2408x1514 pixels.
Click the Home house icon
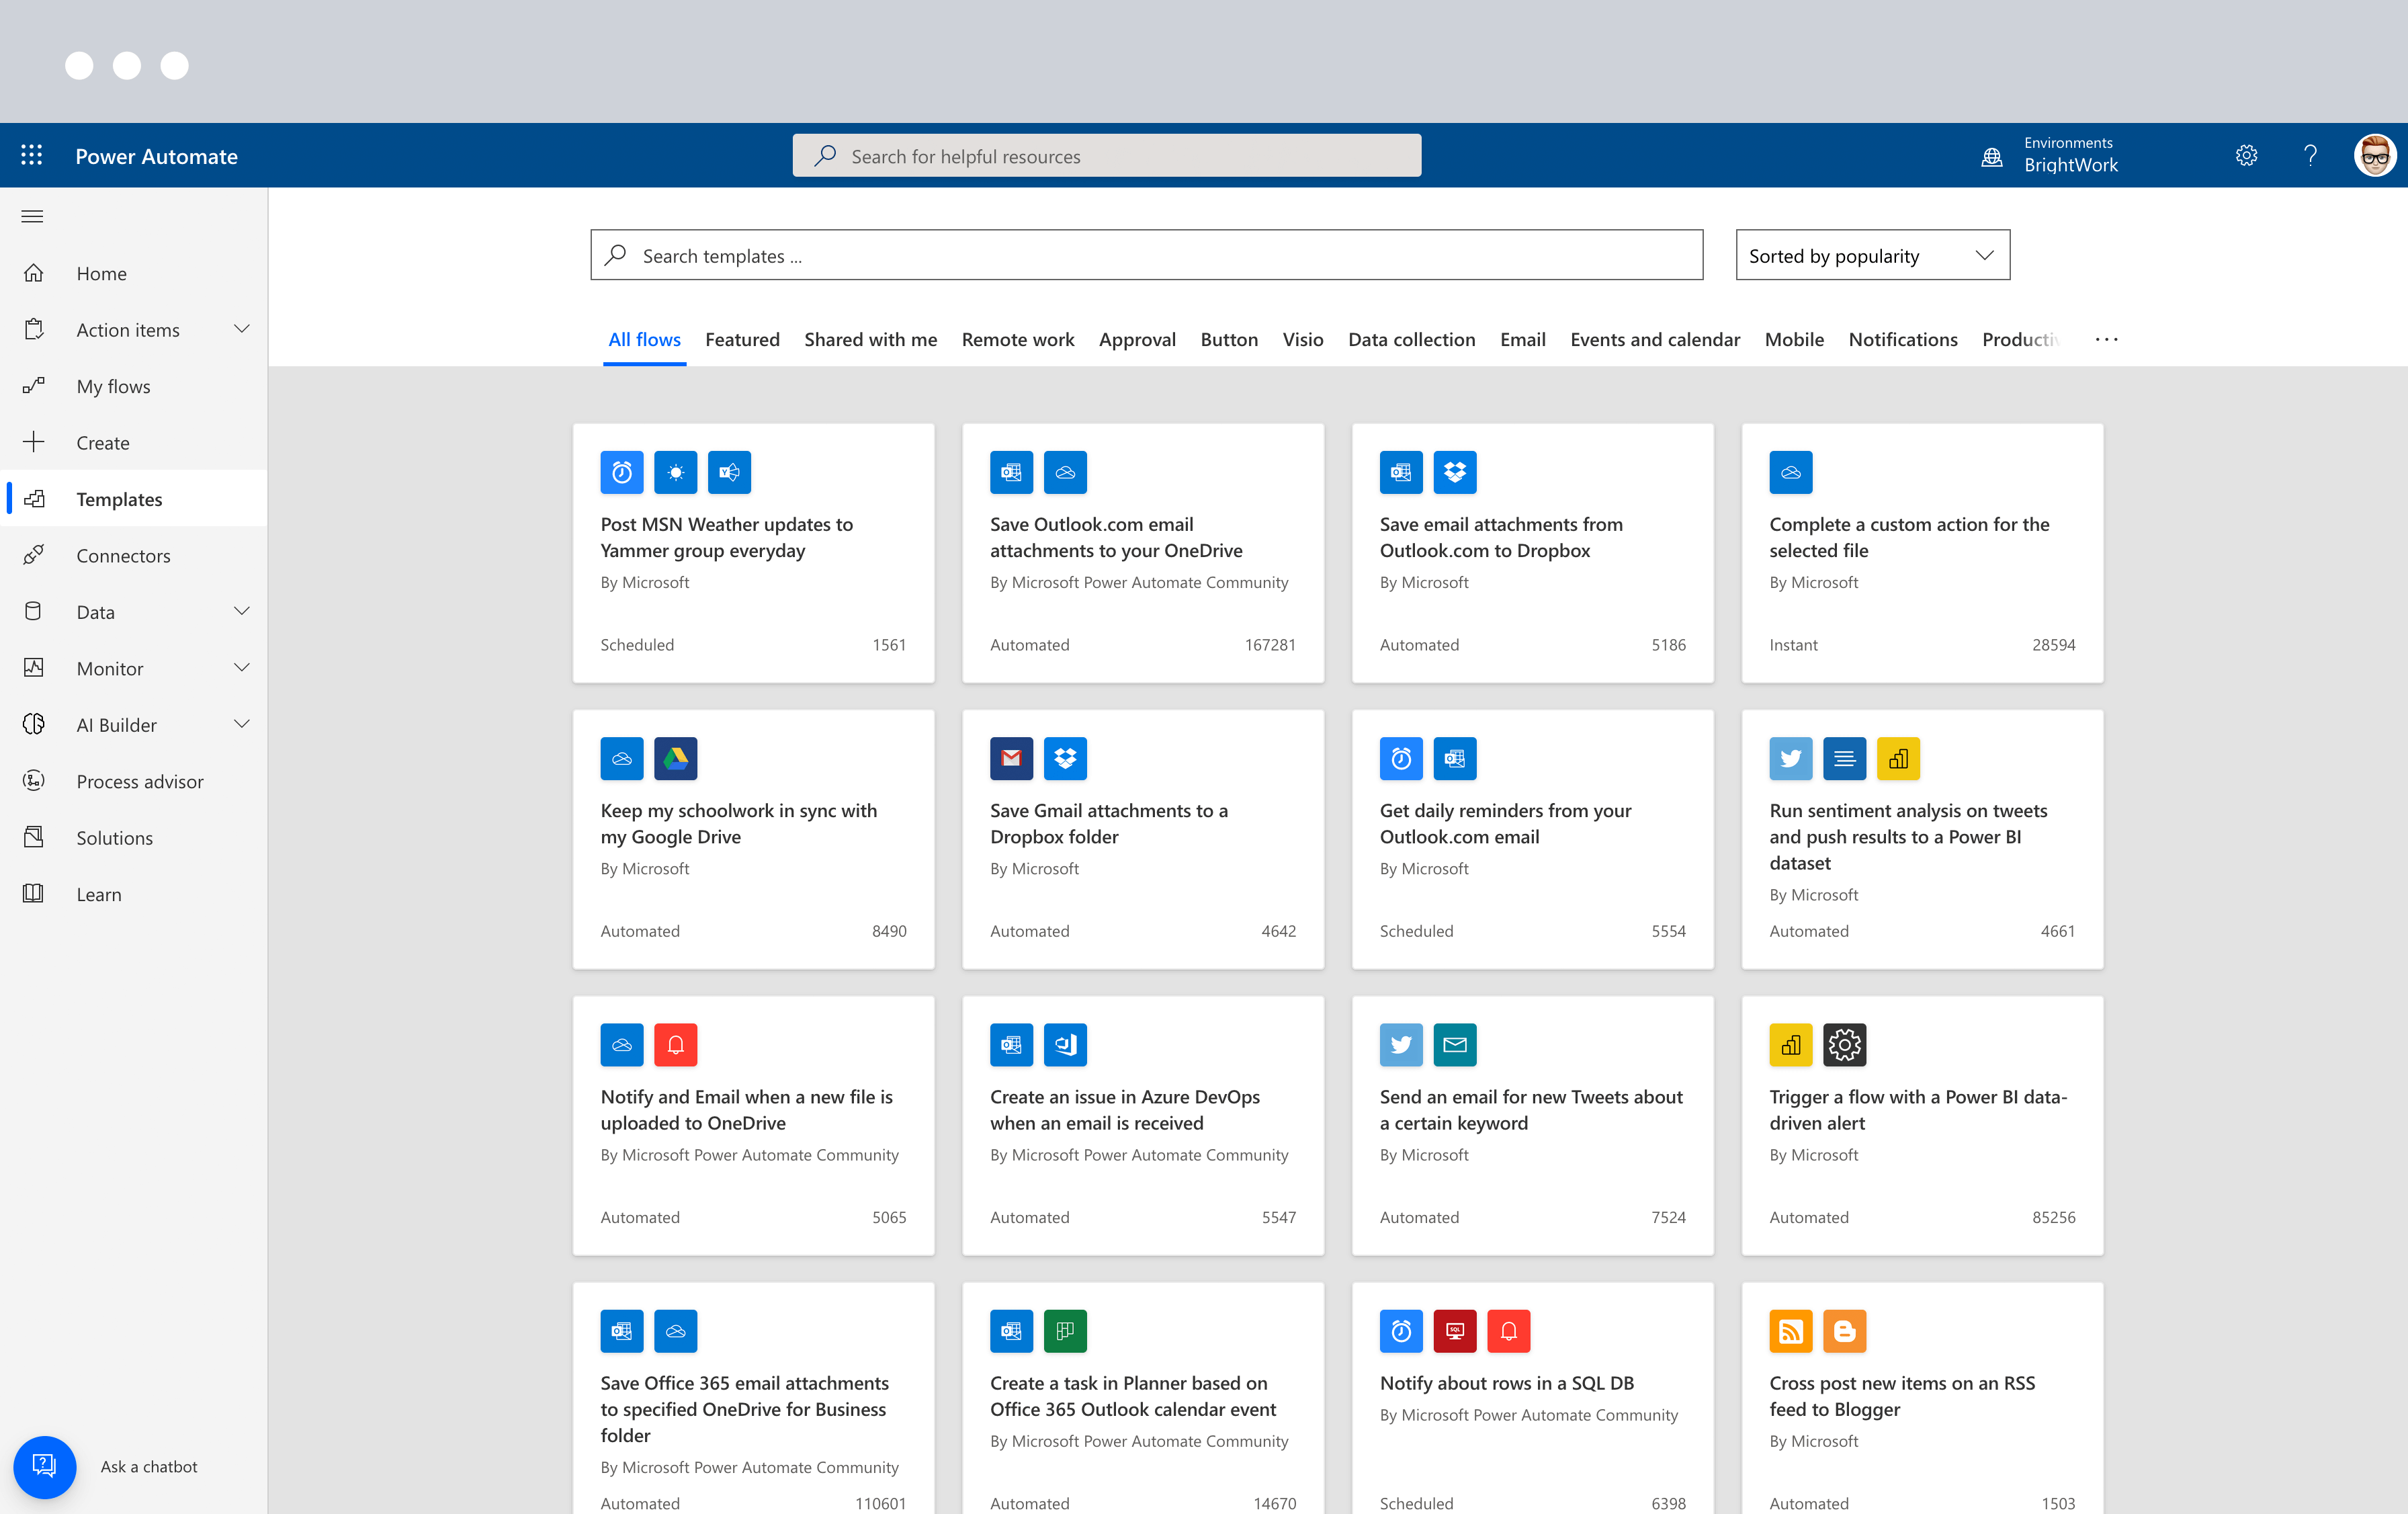pos(34,273)
